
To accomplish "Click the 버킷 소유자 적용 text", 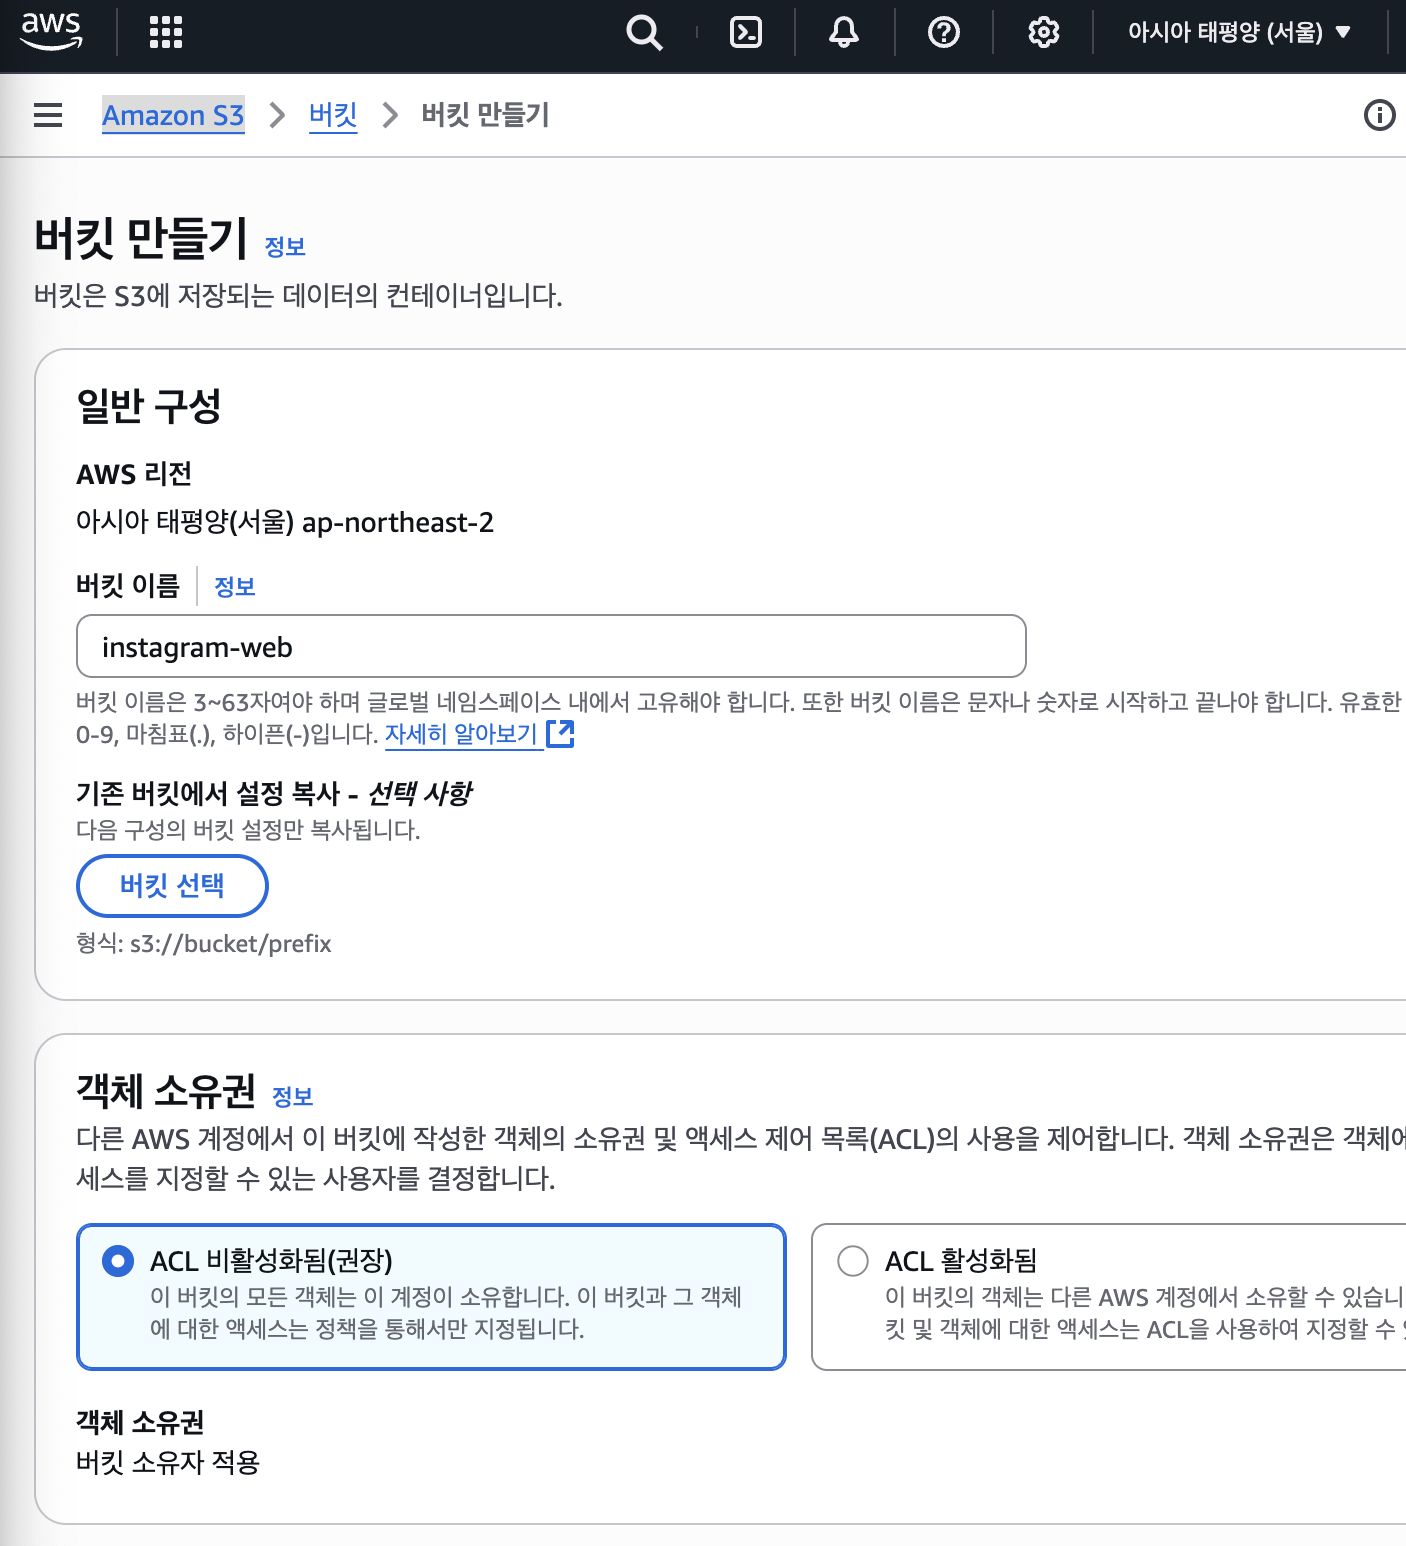I will click(168, 1463).
